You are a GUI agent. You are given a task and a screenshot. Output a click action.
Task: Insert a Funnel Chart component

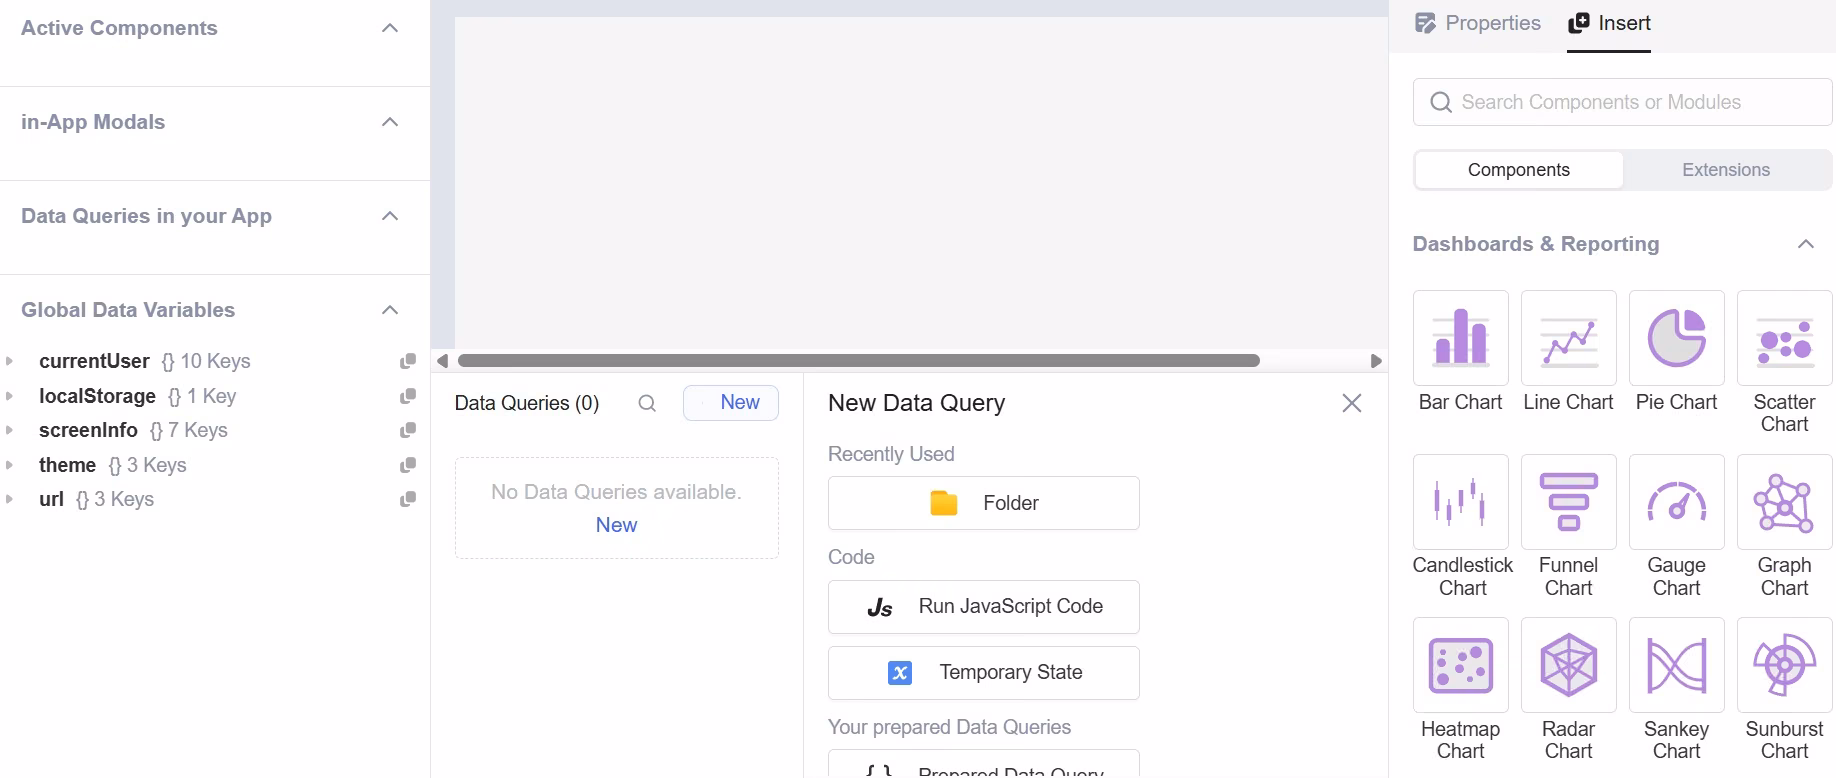click(x=1568, y=502)
